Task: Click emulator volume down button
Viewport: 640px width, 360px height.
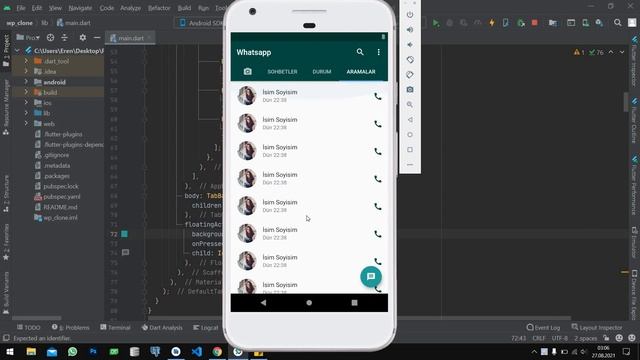Action: coord(410,44)
